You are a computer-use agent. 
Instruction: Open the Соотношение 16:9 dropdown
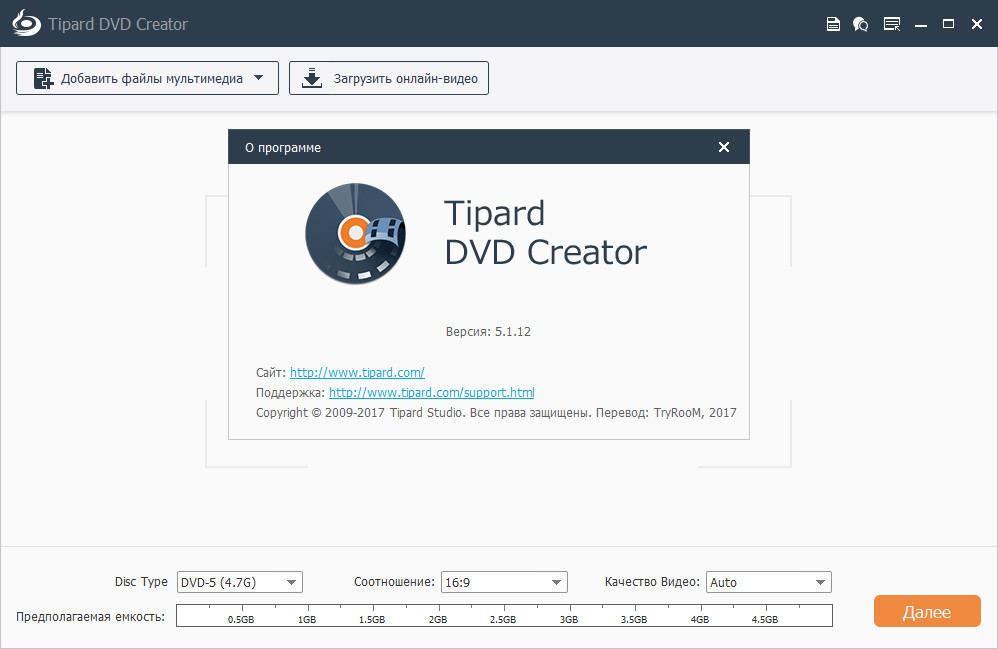tap(504, 582)
